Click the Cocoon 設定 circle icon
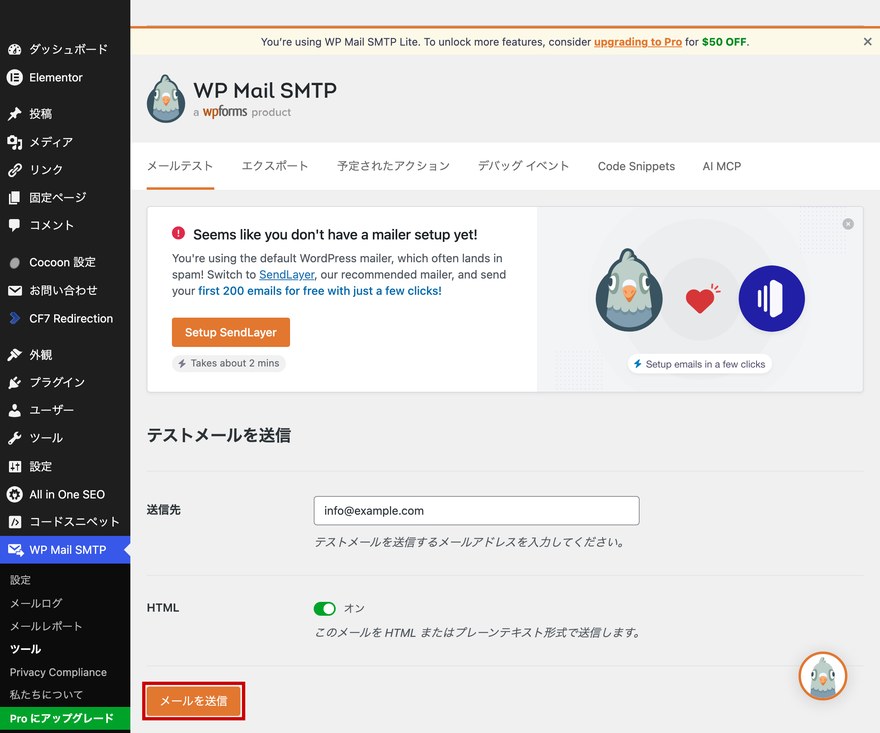880x733 pixels. point(15,263)
